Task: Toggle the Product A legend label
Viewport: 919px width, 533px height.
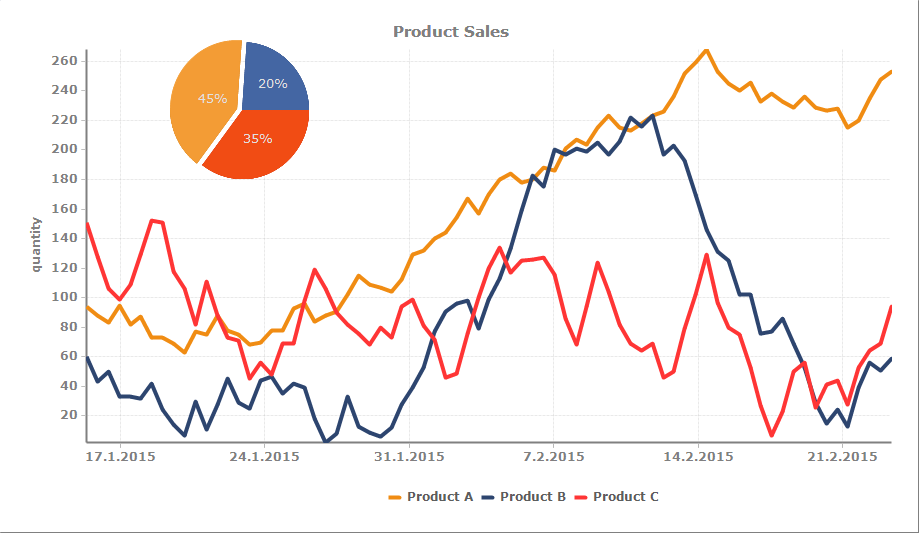Action: click(x=440, y=496)
